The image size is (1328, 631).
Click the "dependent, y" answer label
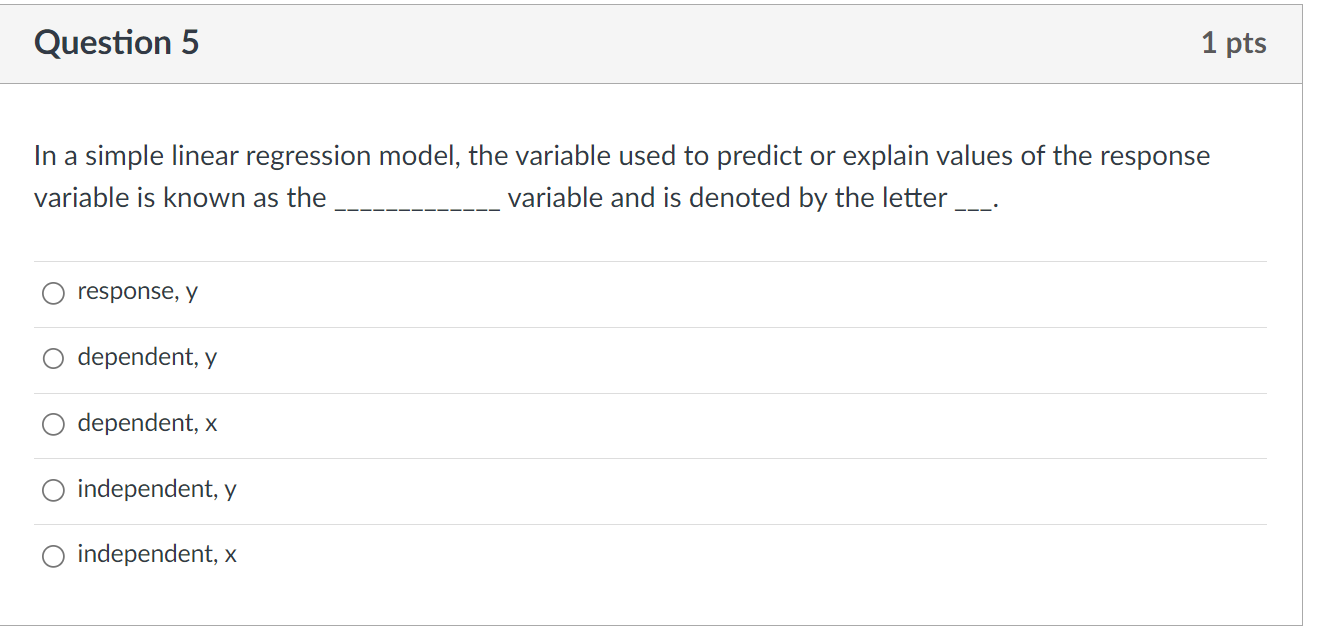pyautogui.click(x=148, y=357)
